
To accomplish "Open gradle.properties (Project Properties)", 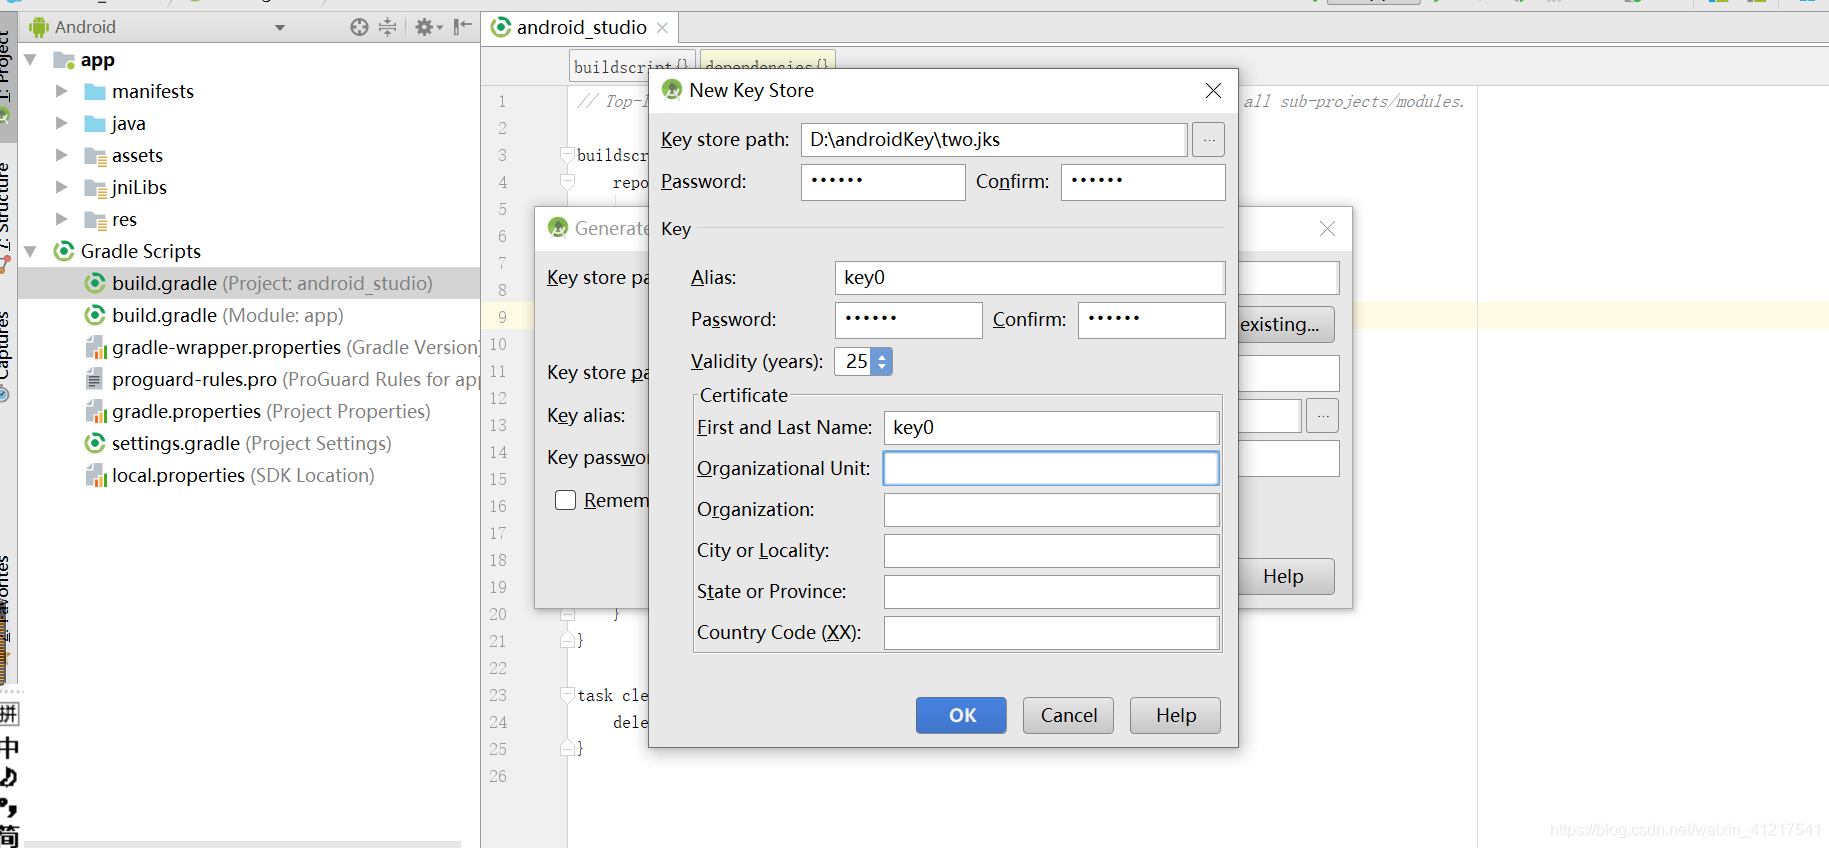I will click(257, 411).
